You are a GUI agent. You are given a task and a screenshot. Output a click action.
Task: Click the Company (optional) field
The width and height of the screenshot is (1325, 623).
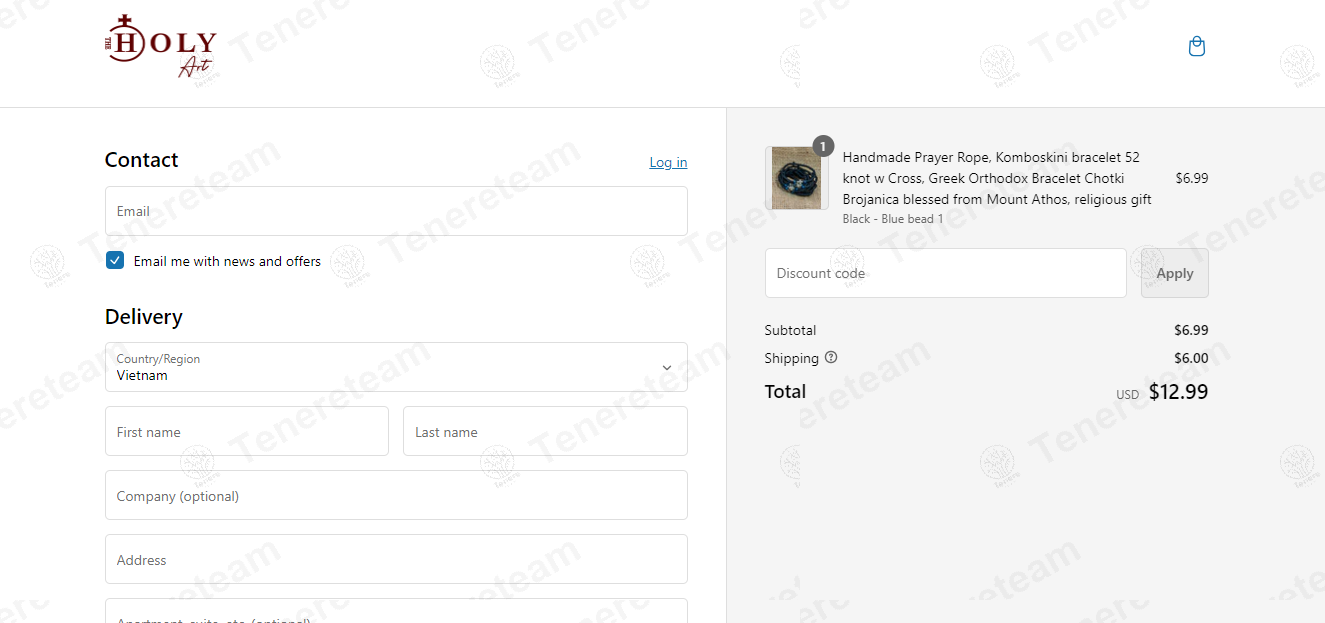[x=395, y=495]
